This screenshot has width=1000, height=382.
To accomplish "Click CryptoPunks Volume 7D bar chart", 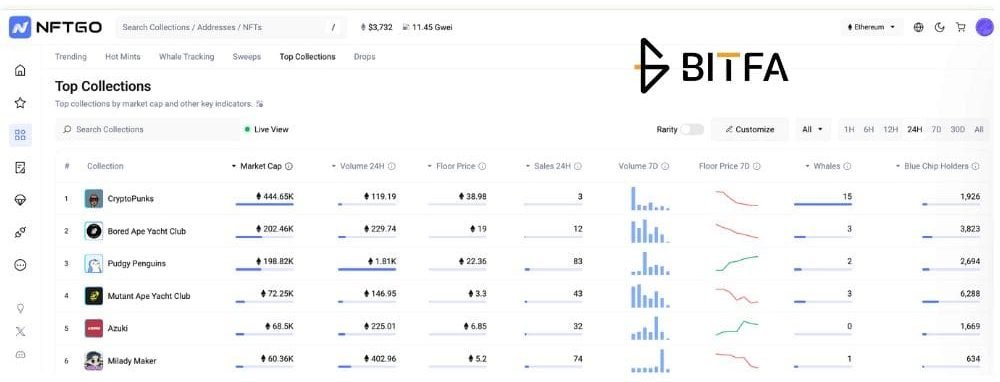I will pos(651,198).
